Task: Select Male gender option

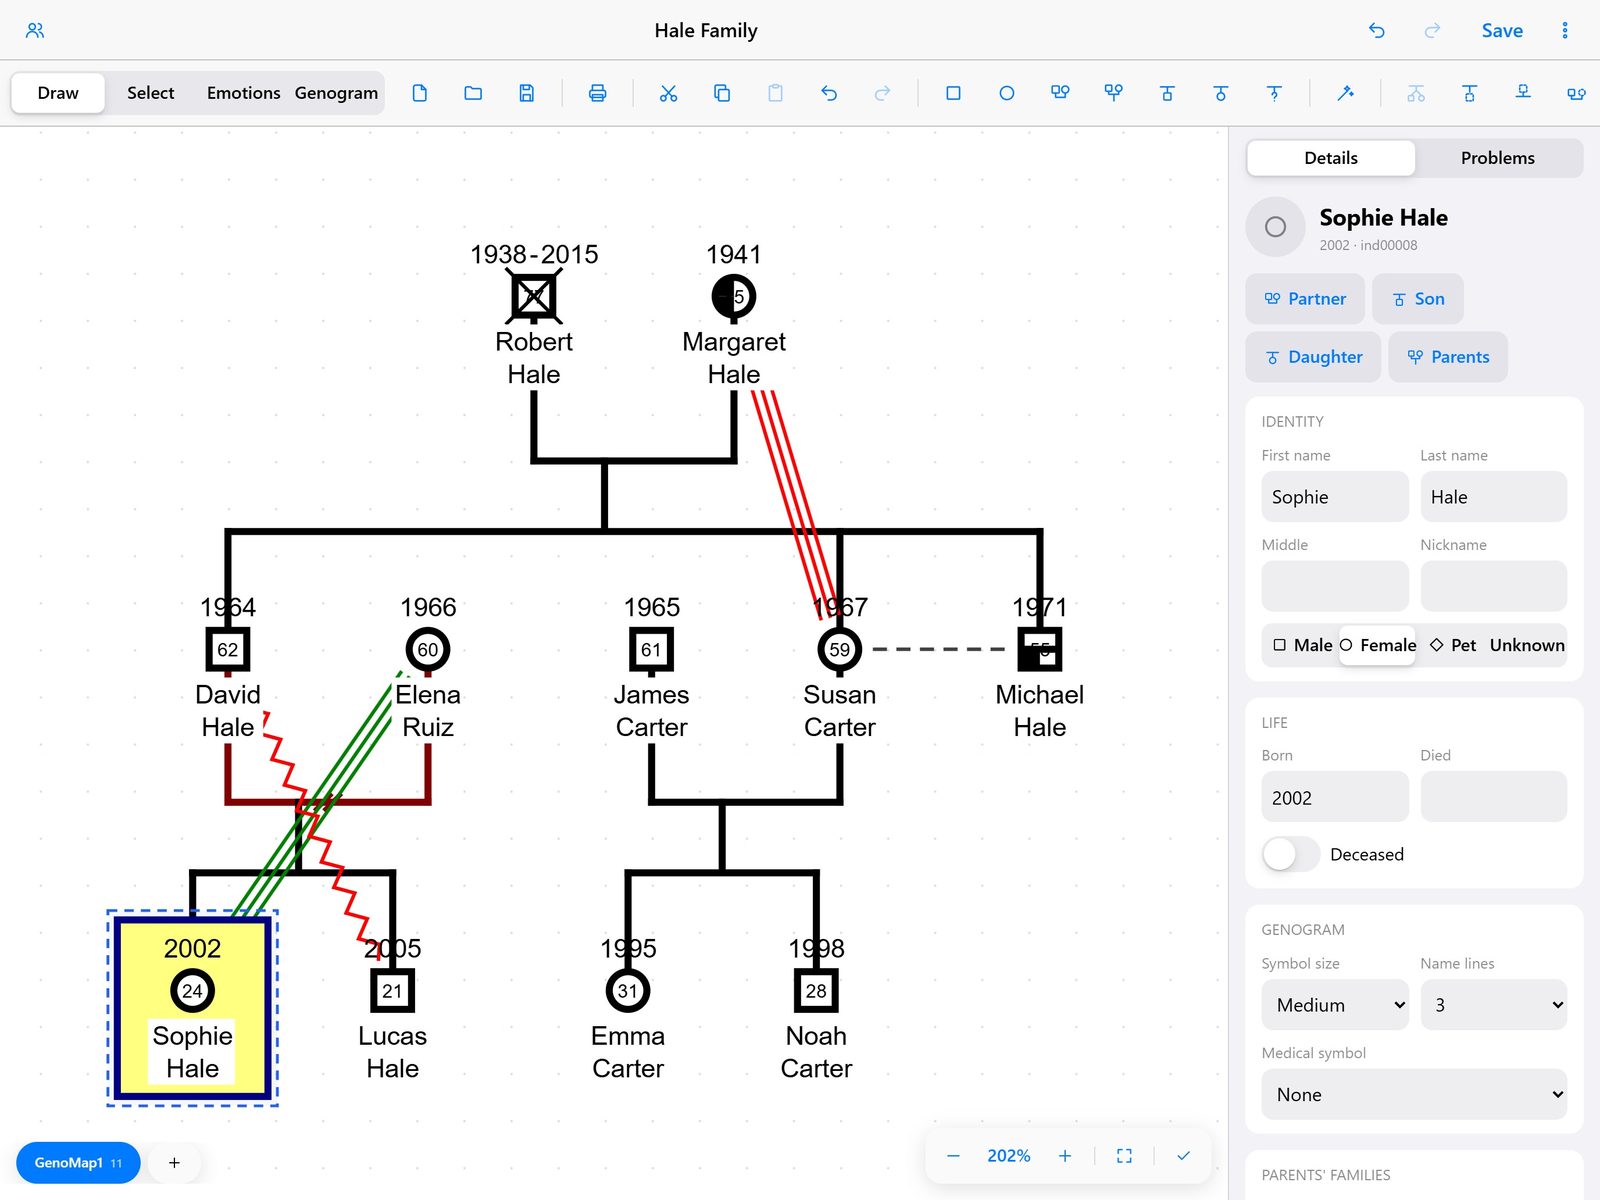Action: 1302,645
